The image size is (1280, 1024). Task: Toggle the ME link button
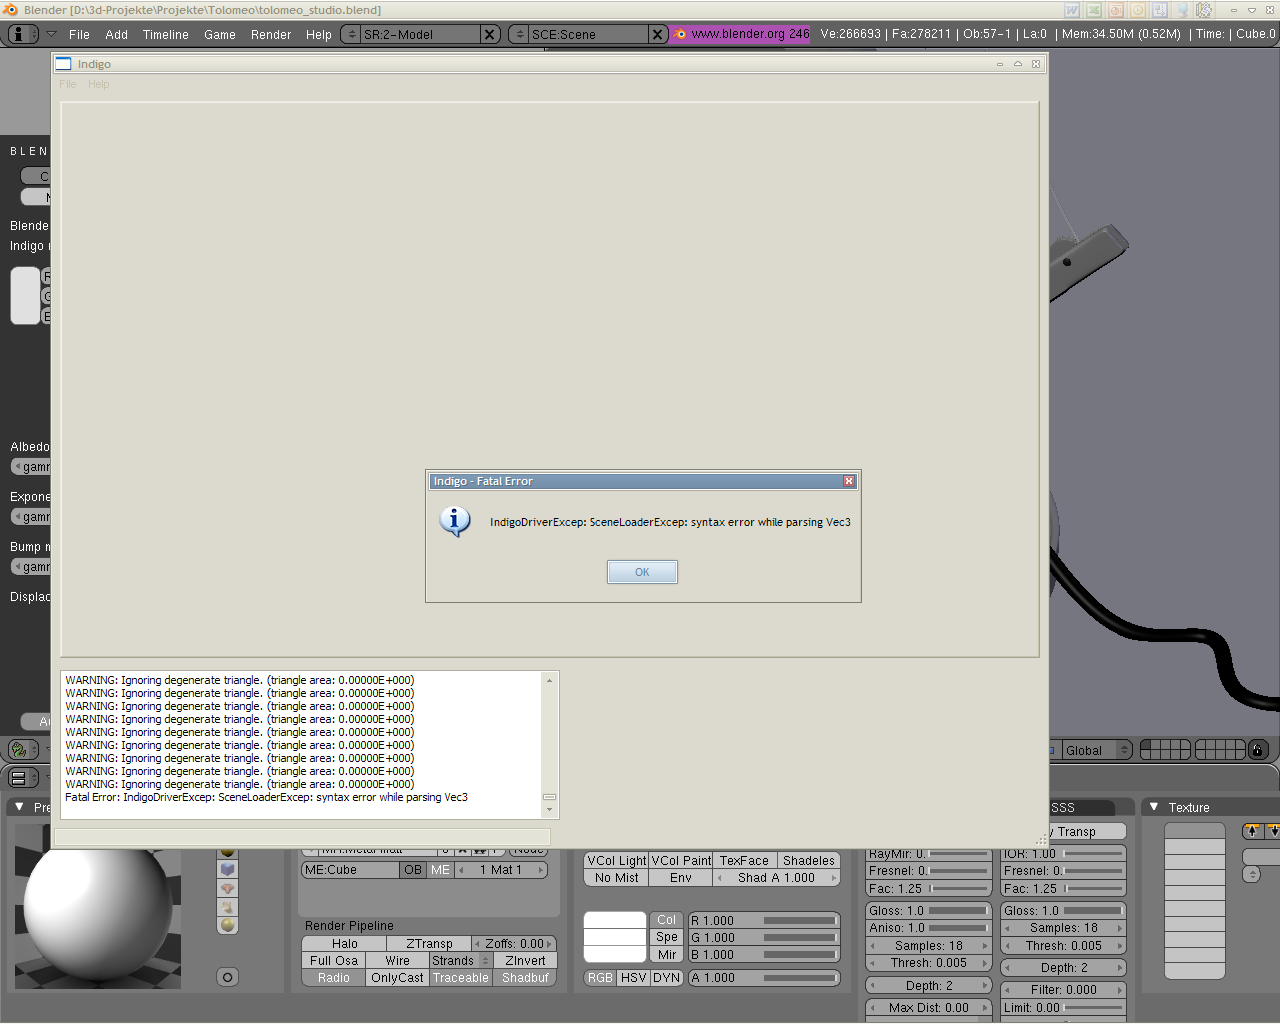440,870
